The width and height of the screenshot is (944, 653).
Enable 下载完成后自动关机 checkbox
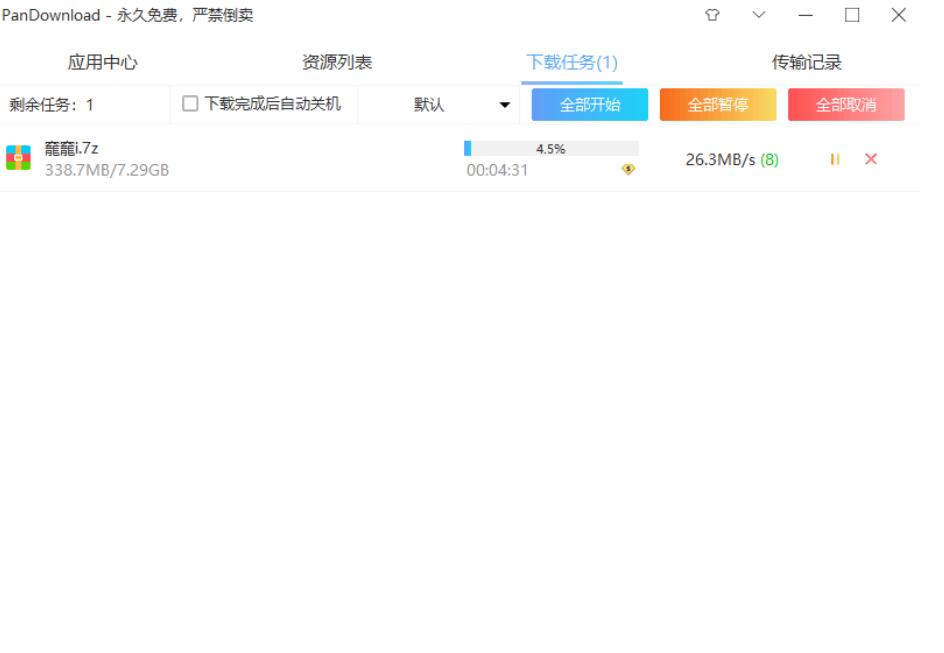pyautogui.click(x=190, y=104)
